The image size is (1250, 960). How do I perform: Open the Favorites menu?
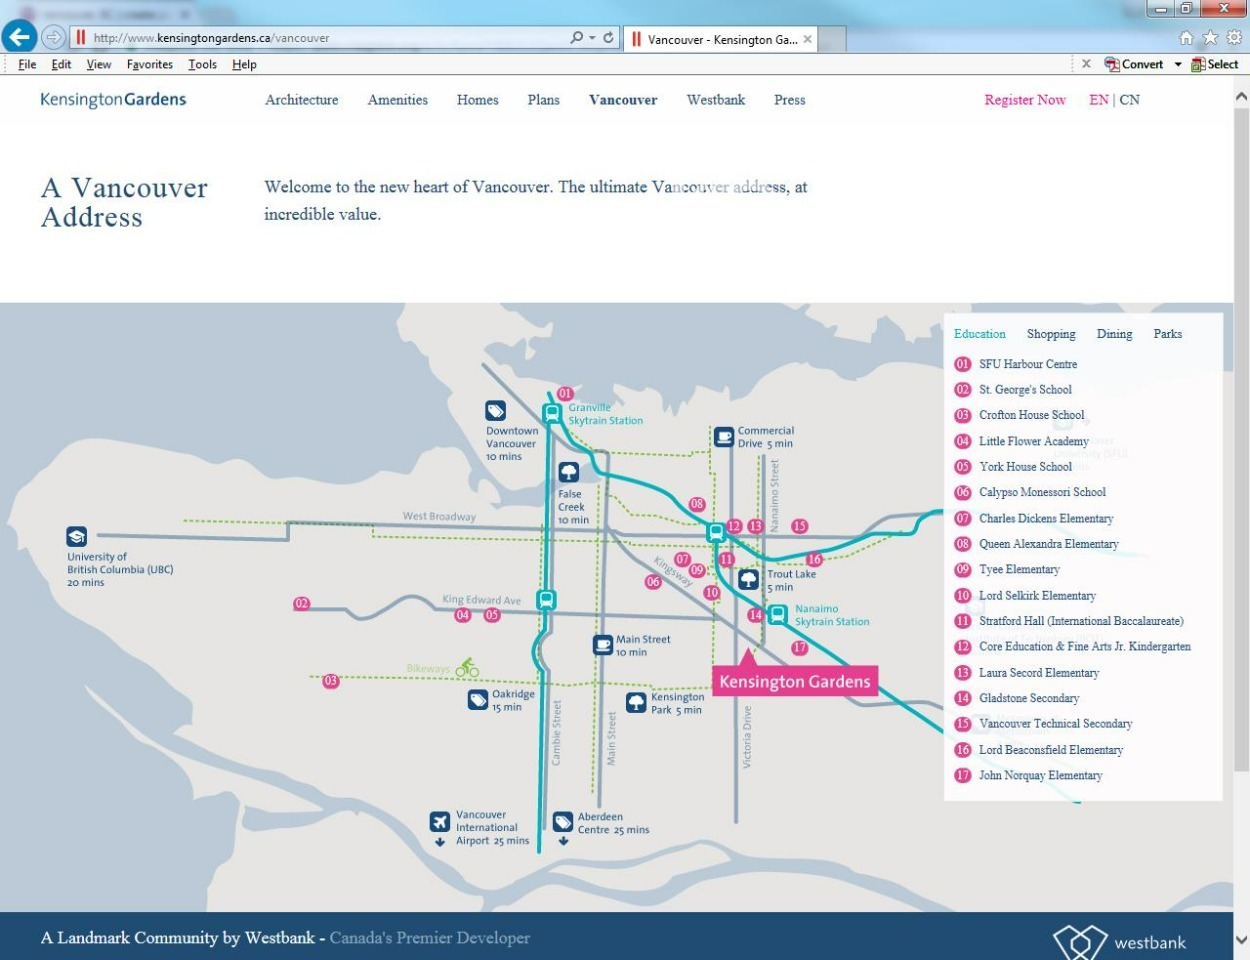150,64
